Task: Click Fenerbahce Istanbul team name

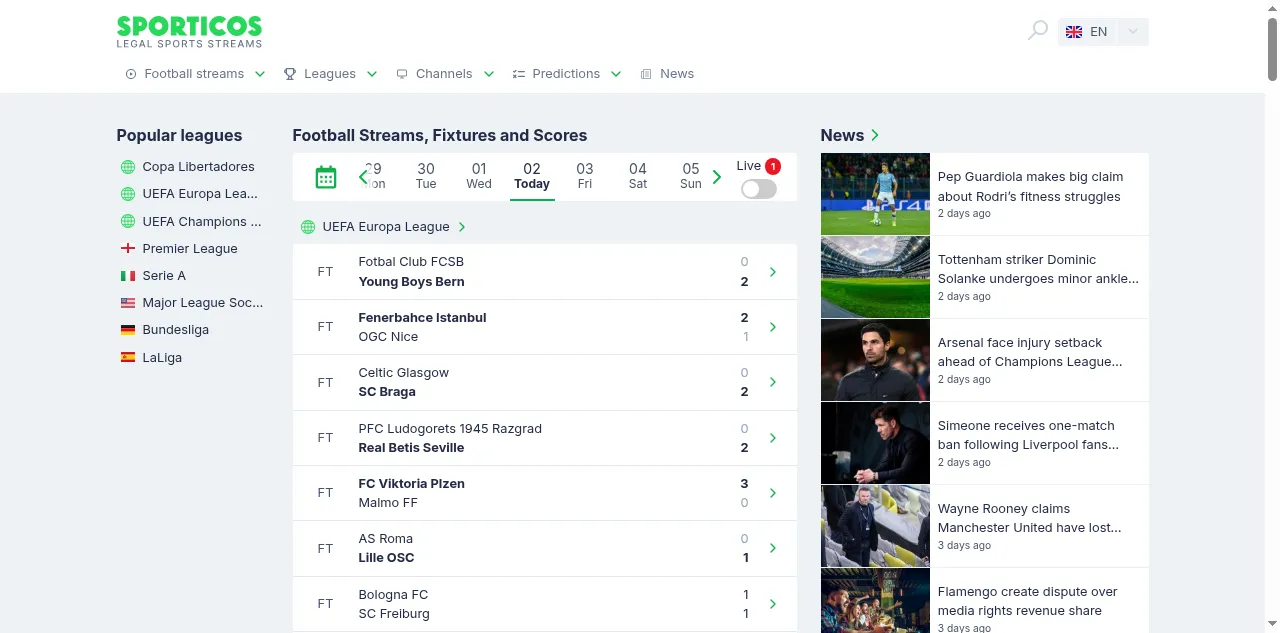Action: (x=422, y=318)
